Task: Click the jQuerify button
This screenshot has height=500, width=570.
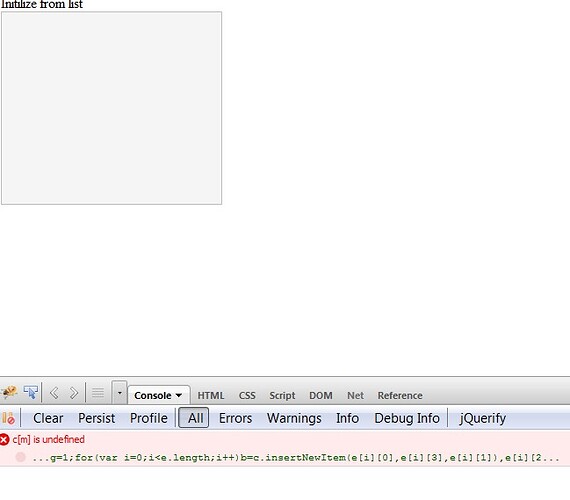Action: click(x=482, y=419)
